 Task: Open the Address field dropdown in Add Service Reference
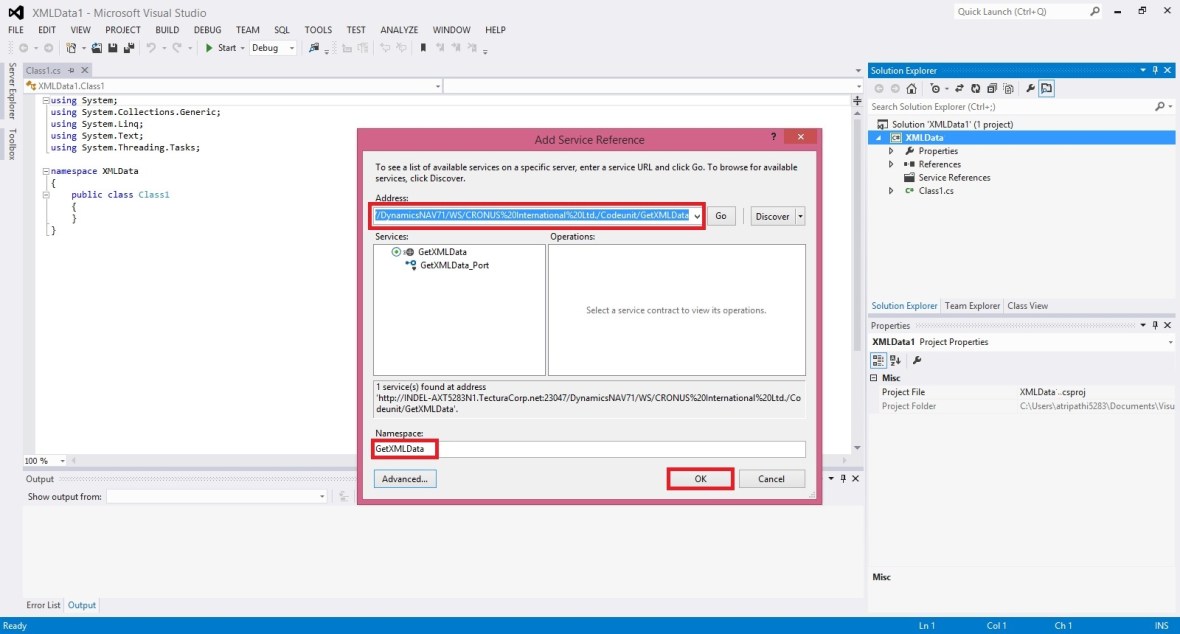[x=697, y=215]
